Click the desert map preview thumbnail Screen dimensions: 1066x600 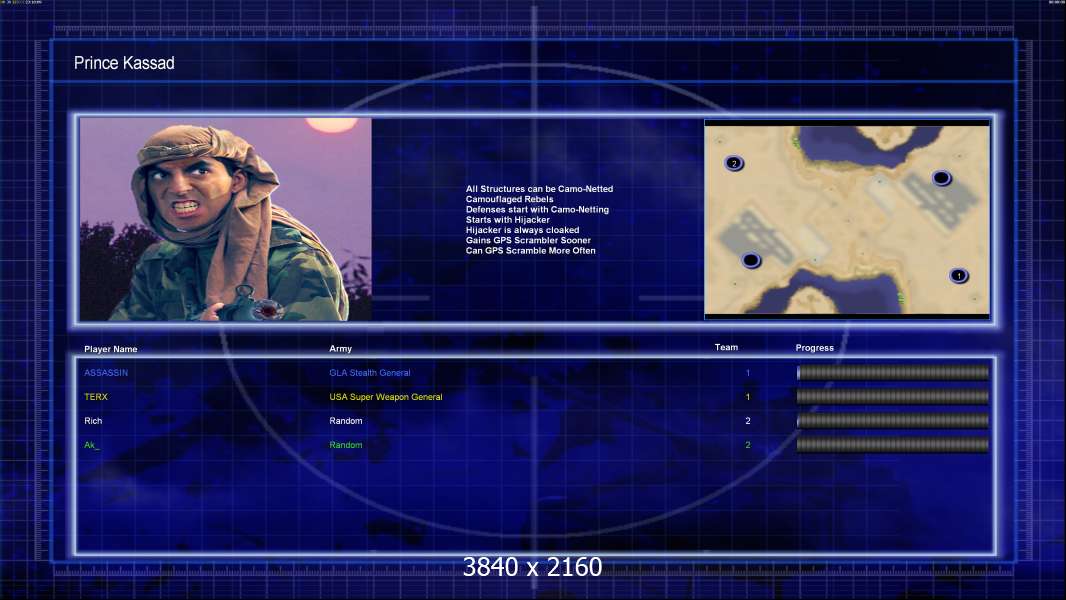(847, 219)
